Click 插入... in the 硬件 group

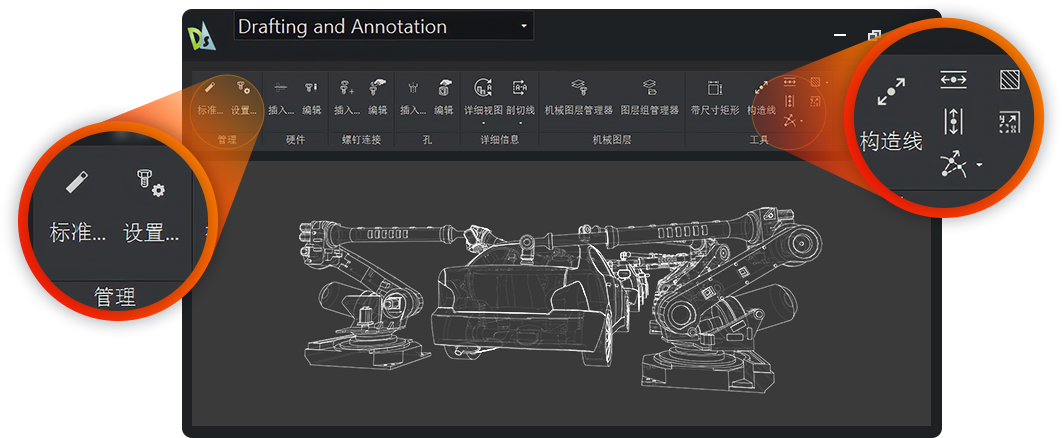[281, 99]
